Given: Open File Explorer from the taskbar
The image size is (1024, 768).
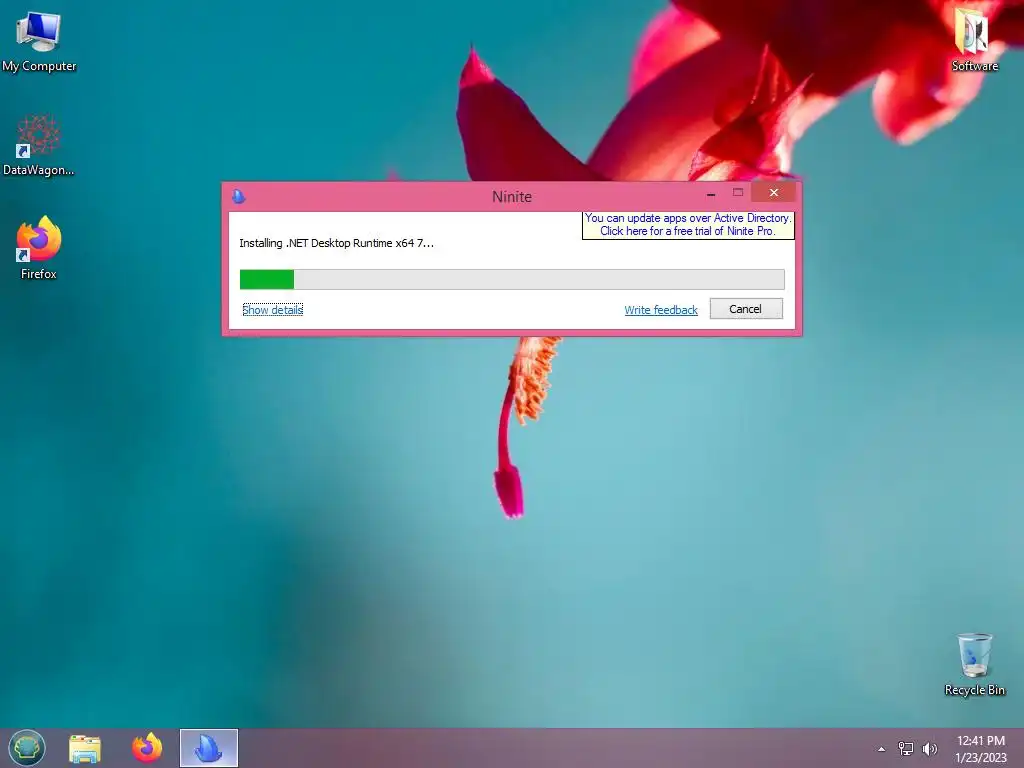Looking at the screenshot, I should point(85,748).
